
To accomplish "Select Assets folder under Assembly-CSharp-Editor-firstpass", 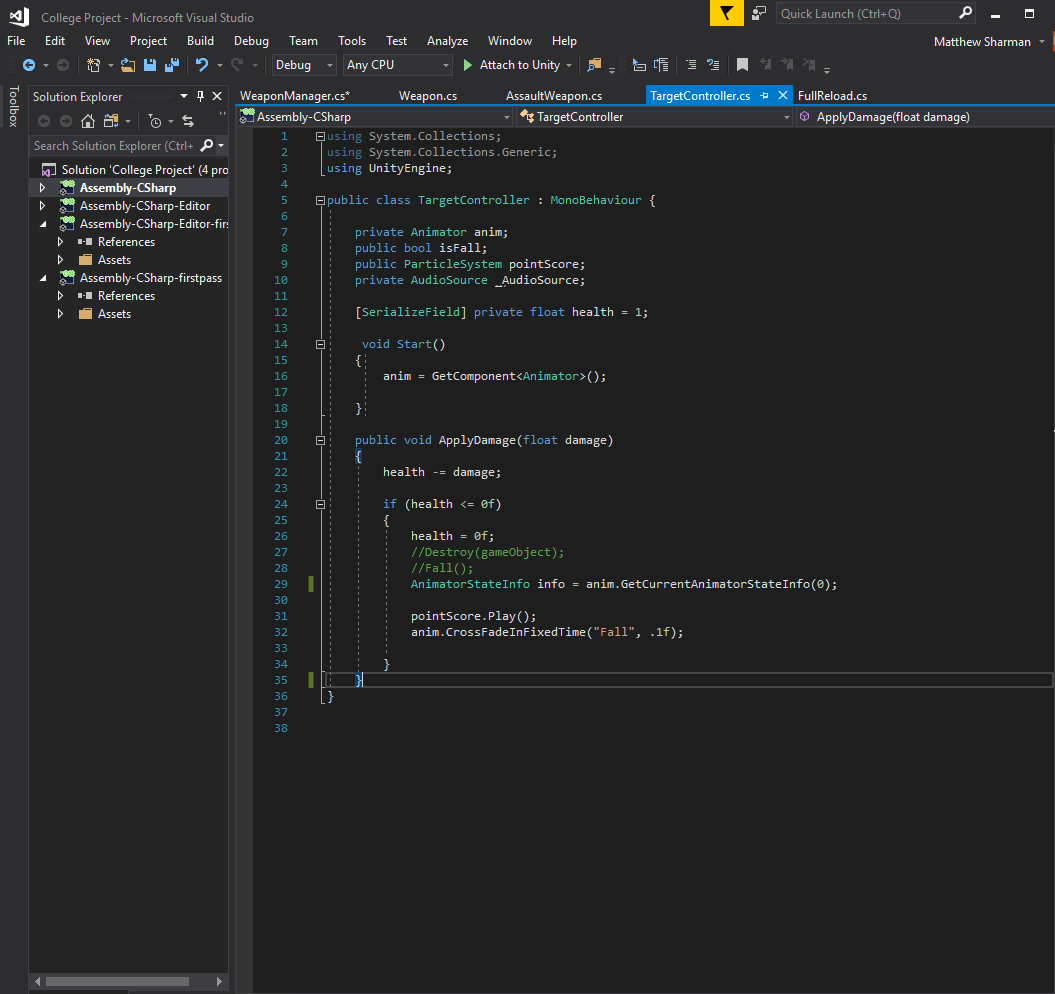I will click(x=114, y=260).
